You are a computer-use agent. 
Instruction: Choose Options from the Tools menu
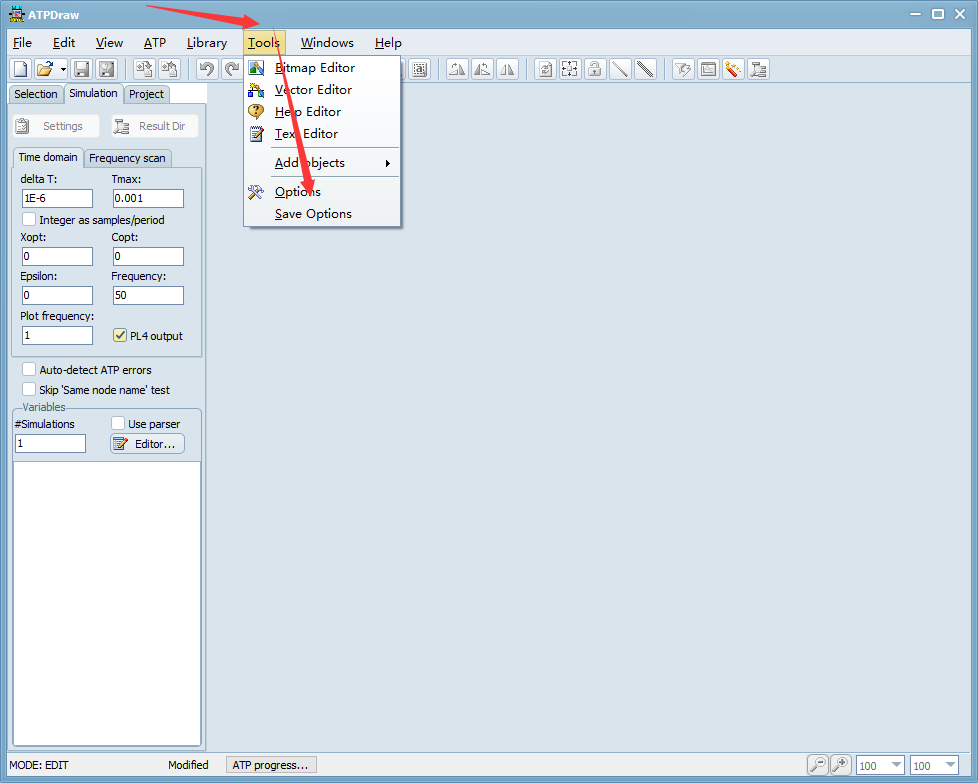(298, 192)
